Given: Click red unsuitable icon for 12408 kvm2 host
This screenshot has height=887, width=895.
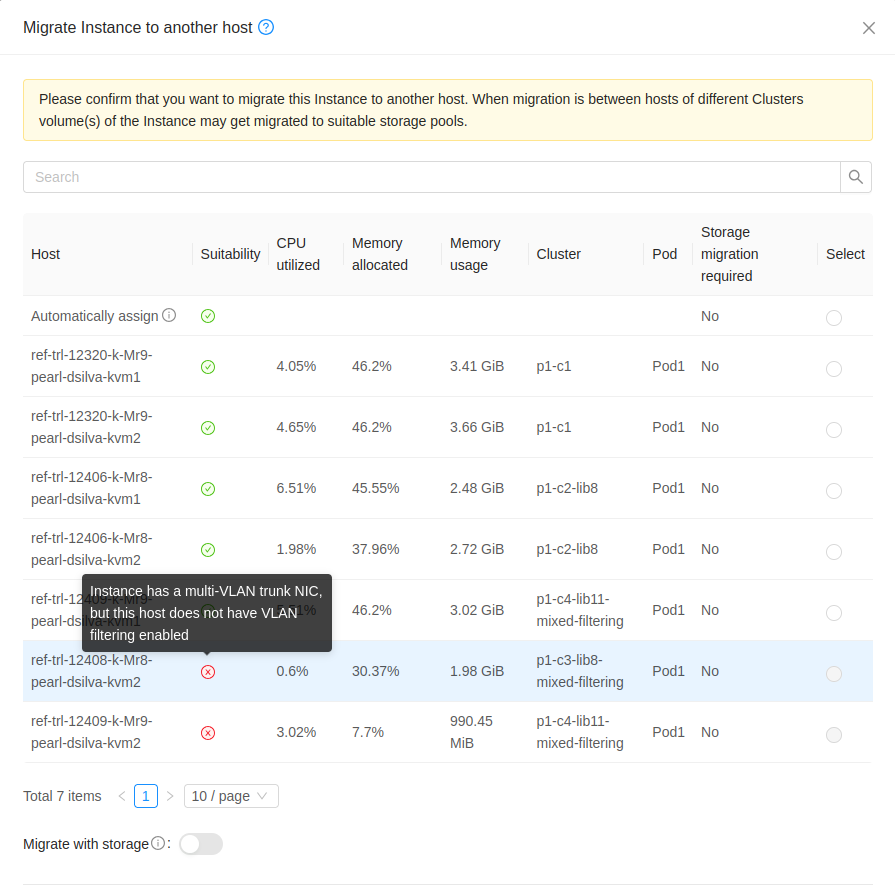Looking at the screenshot, I should coord(208,672).
